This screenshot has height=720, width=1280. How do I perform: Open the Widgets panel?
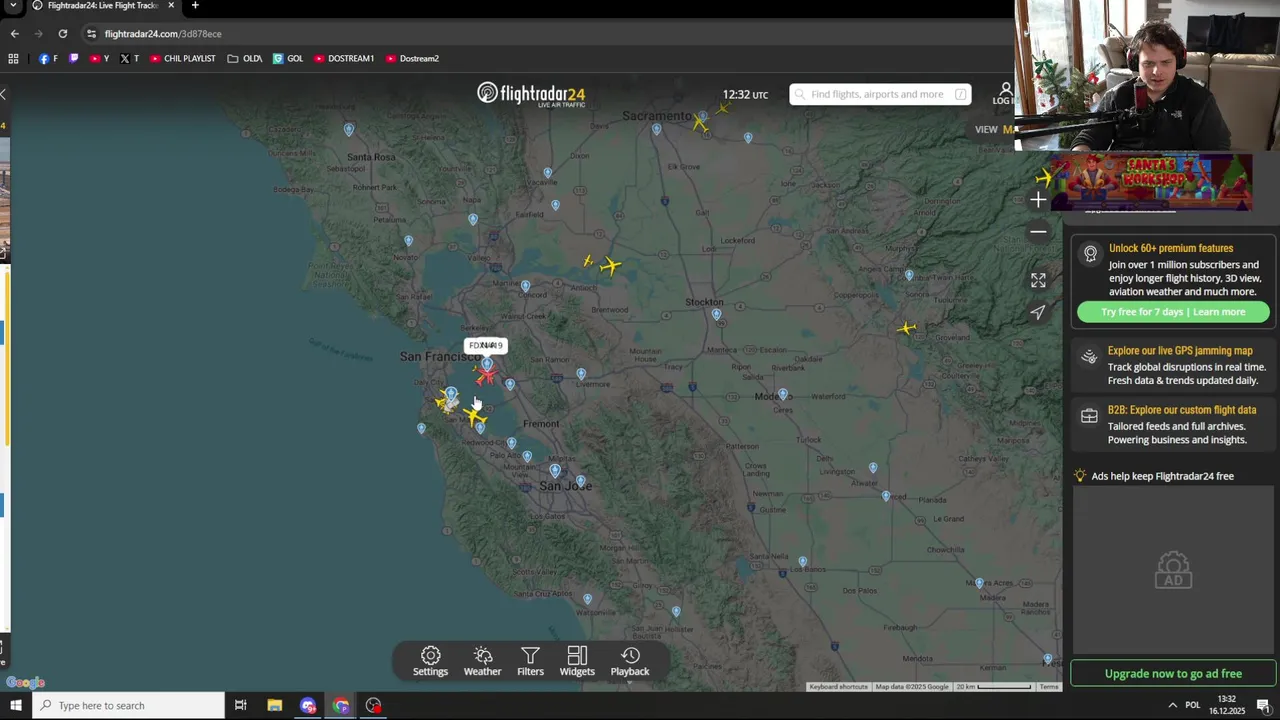click(577, 661)
